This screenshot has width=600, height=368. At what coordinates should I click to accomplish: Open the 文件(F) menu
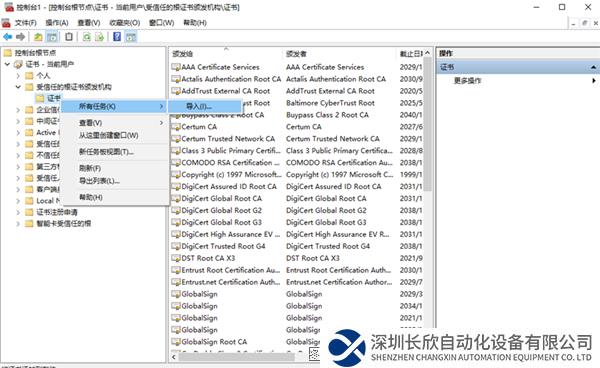26,23
